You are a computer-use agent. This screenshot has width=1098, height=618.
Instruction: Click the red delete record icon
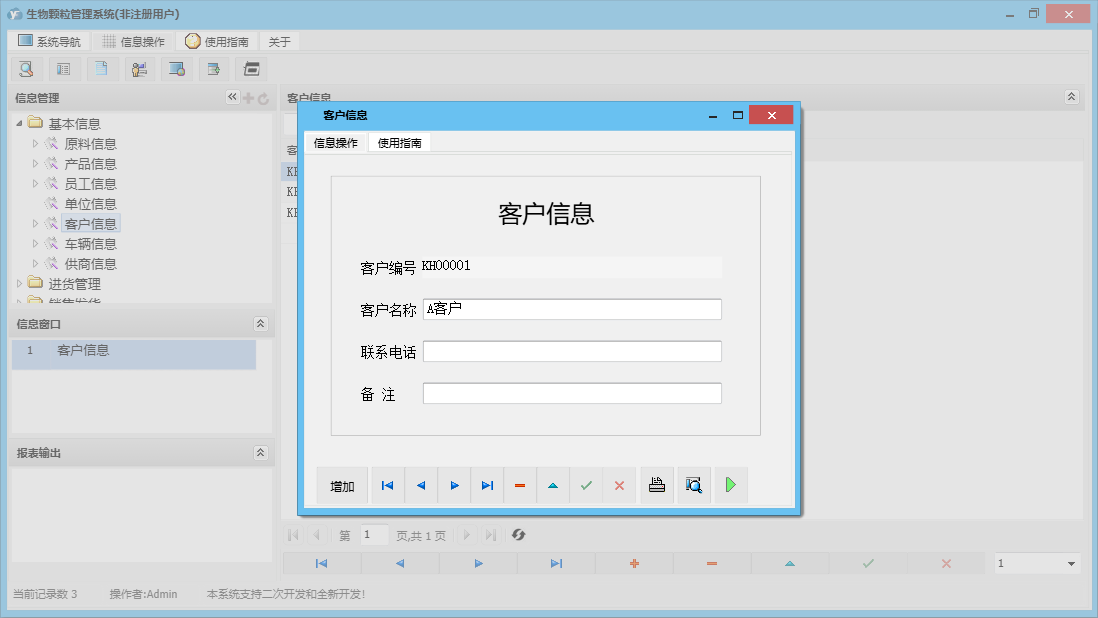point(520,485)
